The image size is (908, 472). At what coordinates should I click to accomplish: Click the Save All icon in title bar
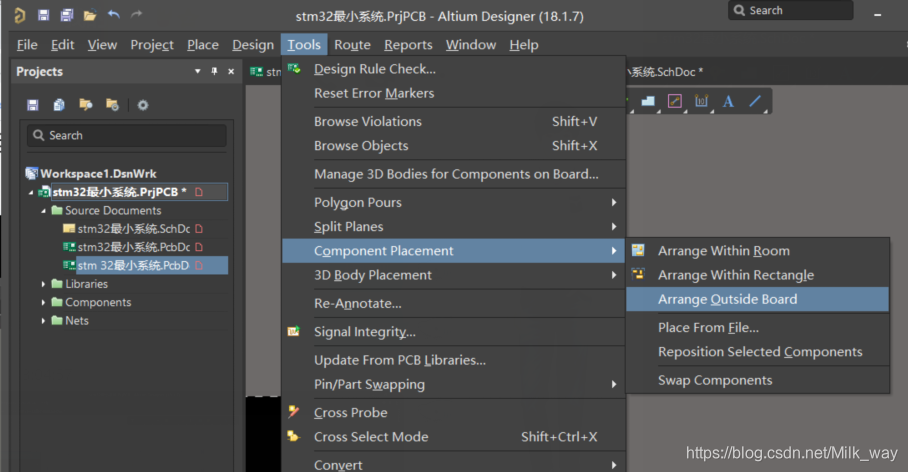coord(67,15)
